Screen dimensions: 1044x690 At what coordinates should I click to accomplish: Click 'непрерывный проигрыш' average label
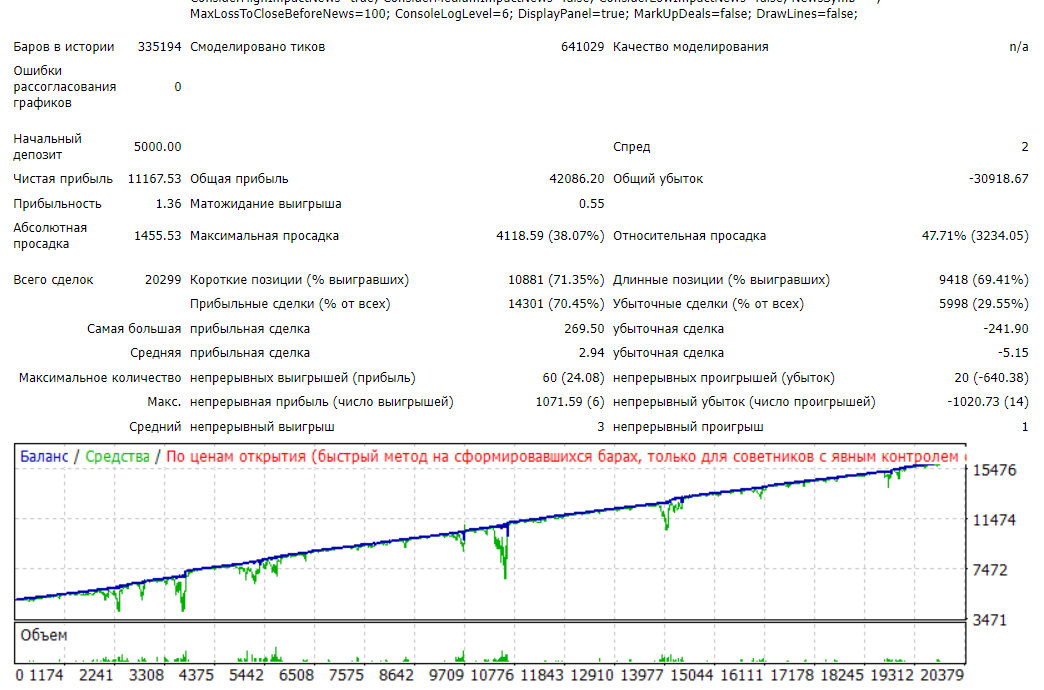688,427
